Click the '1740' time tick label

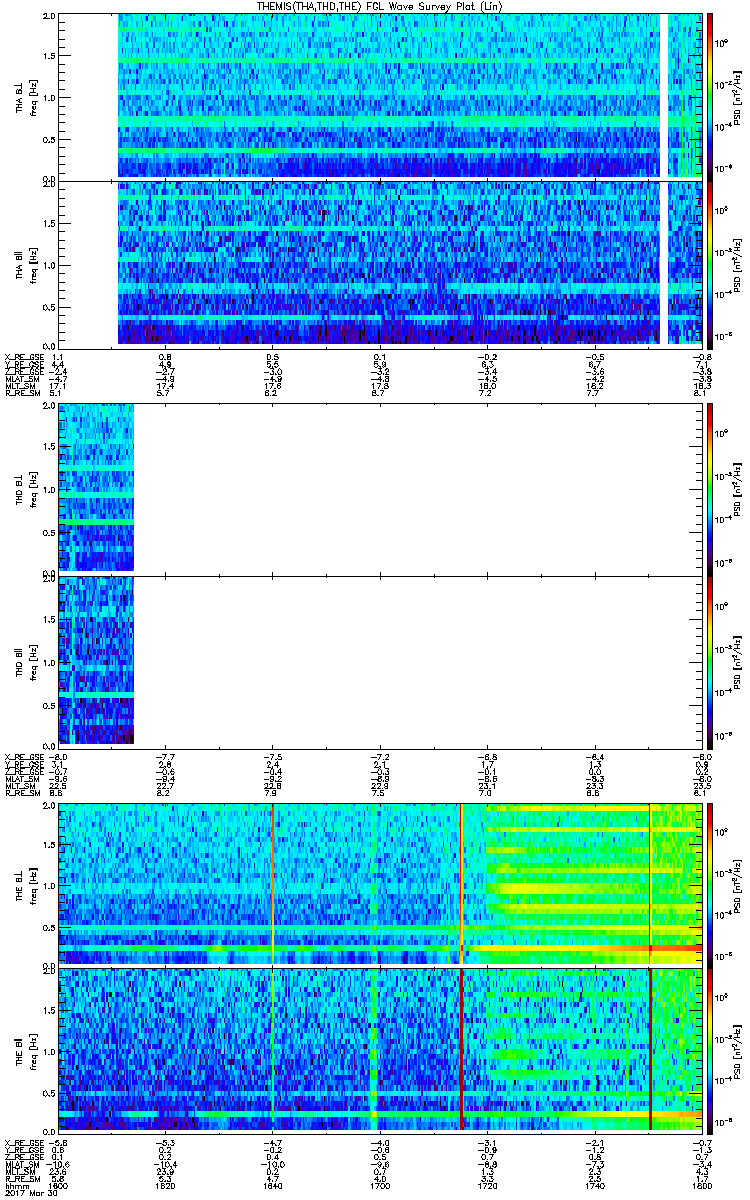click(x=594, y=1184)
